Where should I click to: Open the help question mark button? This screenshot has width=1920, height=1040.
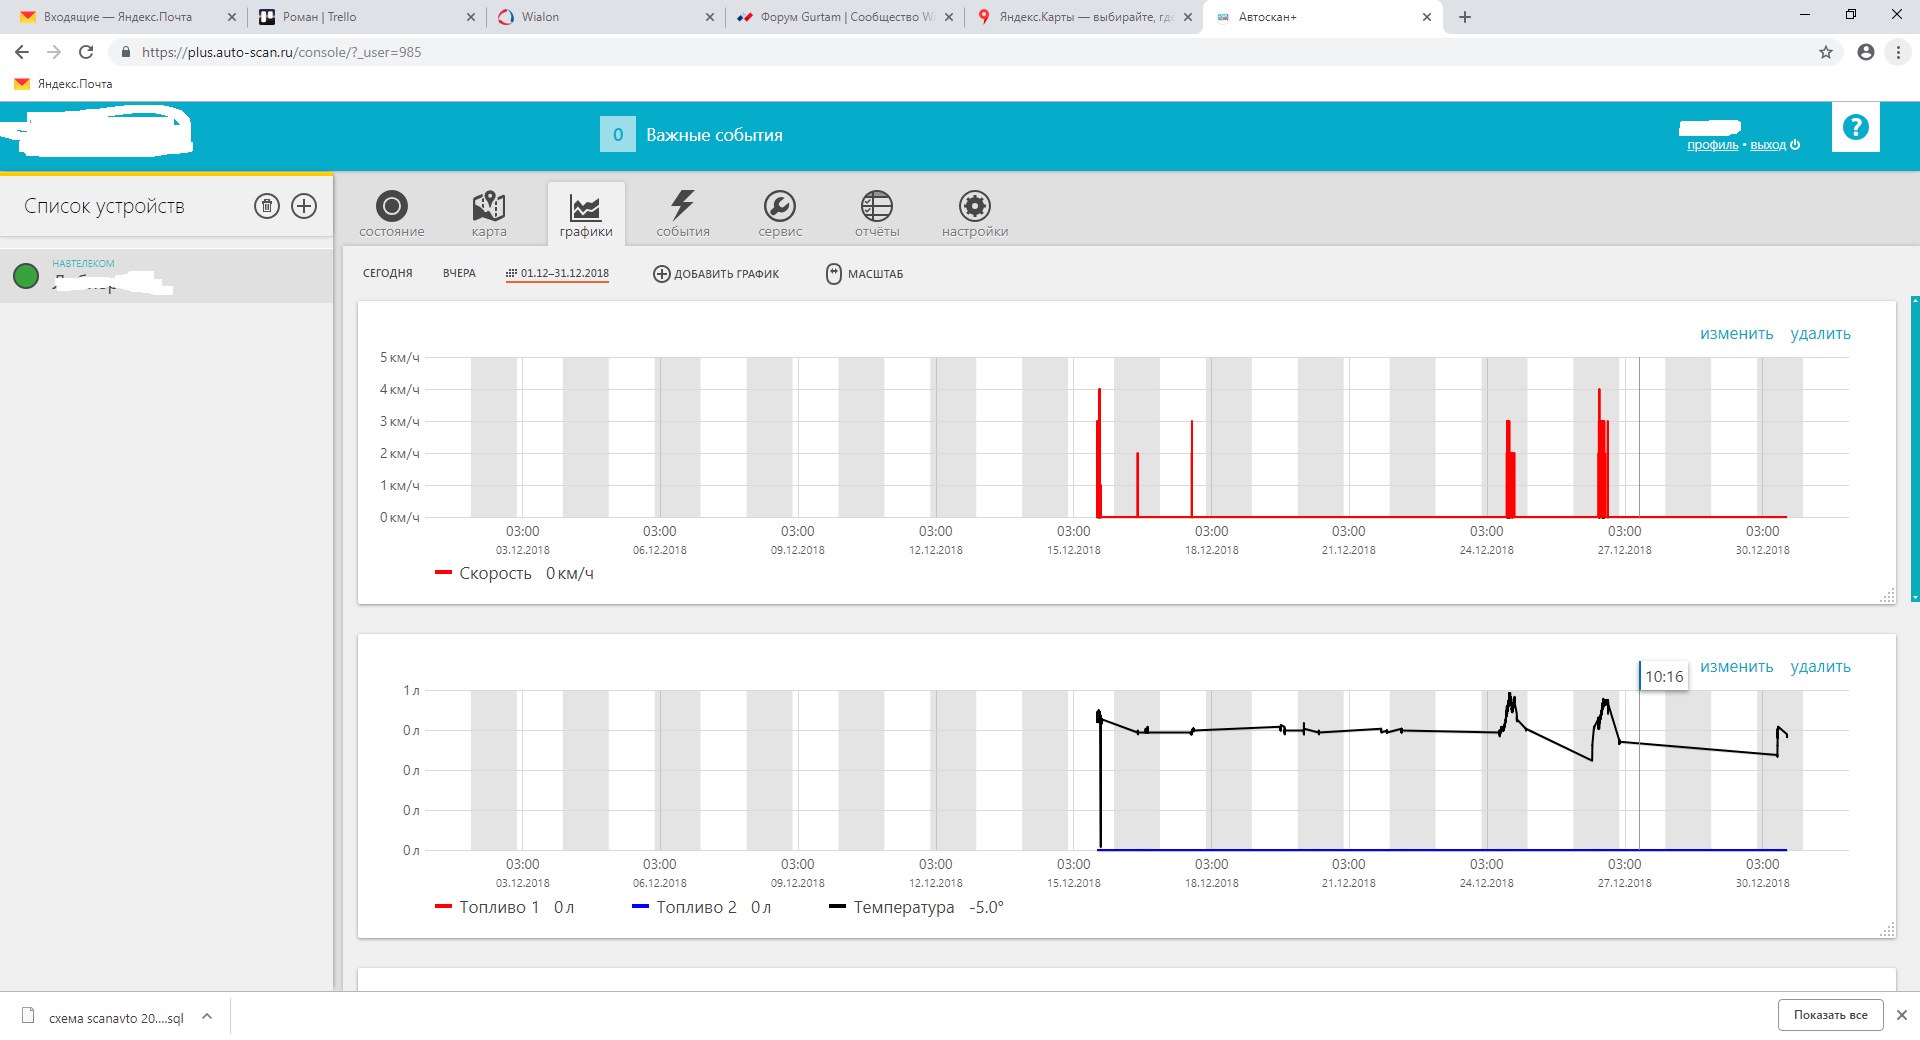point(1855,127)
